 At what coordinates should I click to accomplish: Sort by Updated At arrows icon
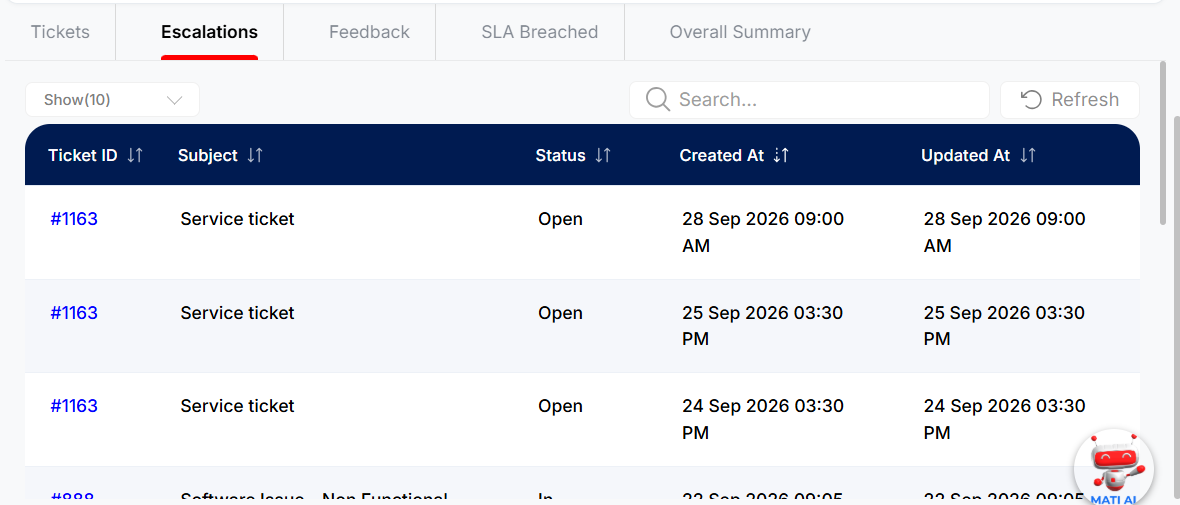tap(1028, 155)
